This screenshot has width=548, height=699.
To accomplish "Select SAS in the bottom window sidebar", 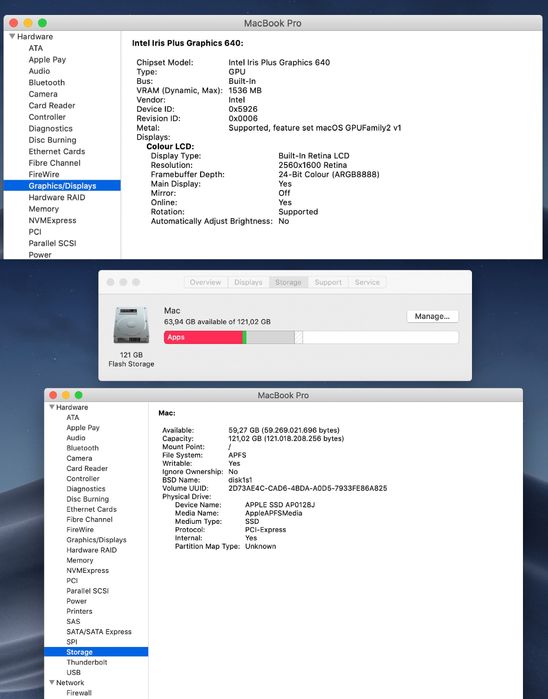I will (x=73, y=621).
